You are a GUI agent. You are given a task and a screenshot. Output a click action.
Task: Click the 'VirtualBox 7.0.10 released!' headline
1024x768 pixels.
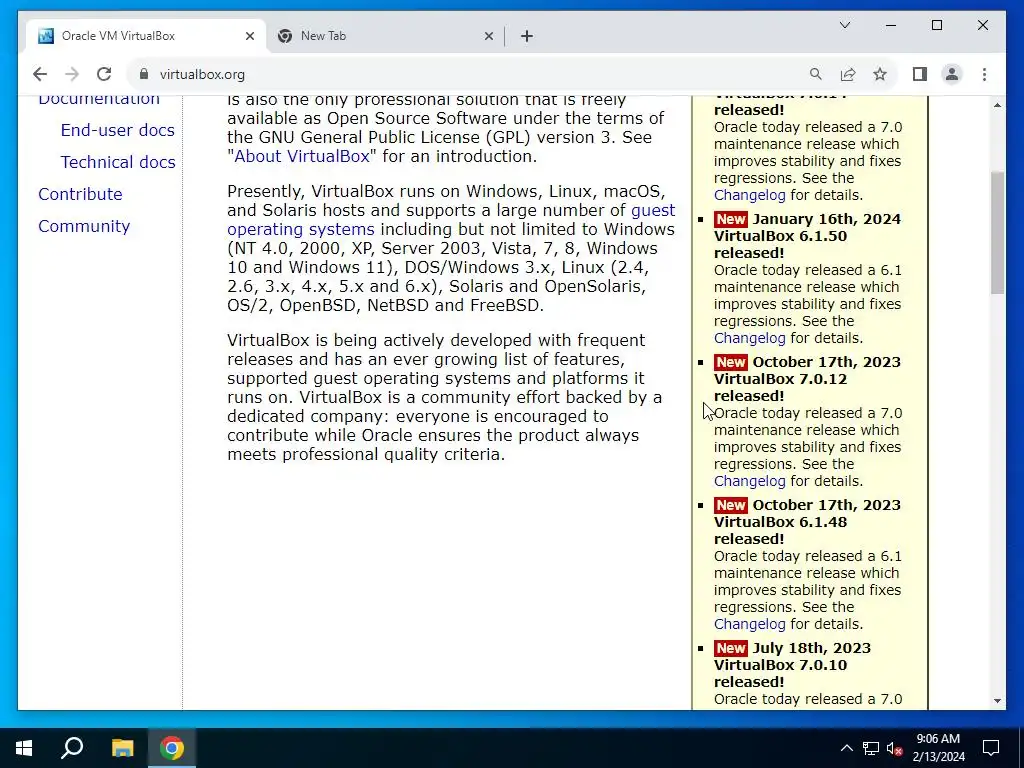(x=780, y=673)
